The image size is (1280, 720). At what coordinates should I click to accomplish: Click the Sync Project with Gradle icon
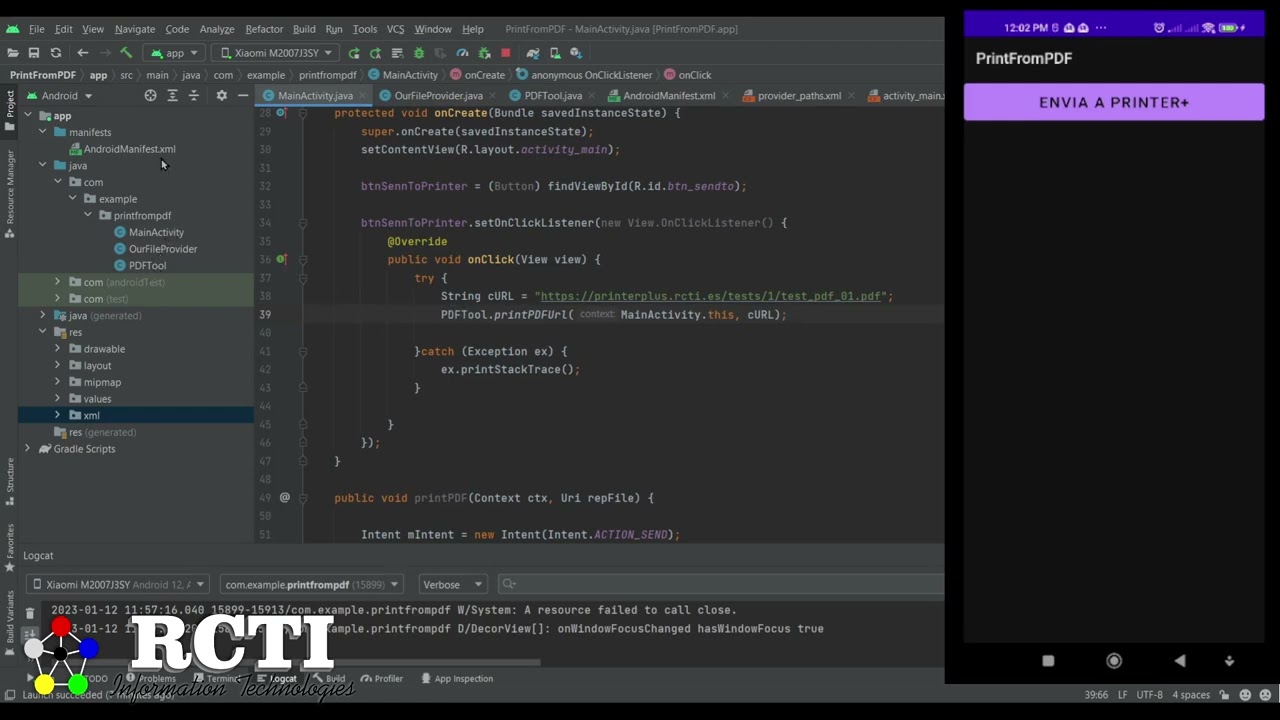(533, 53)
